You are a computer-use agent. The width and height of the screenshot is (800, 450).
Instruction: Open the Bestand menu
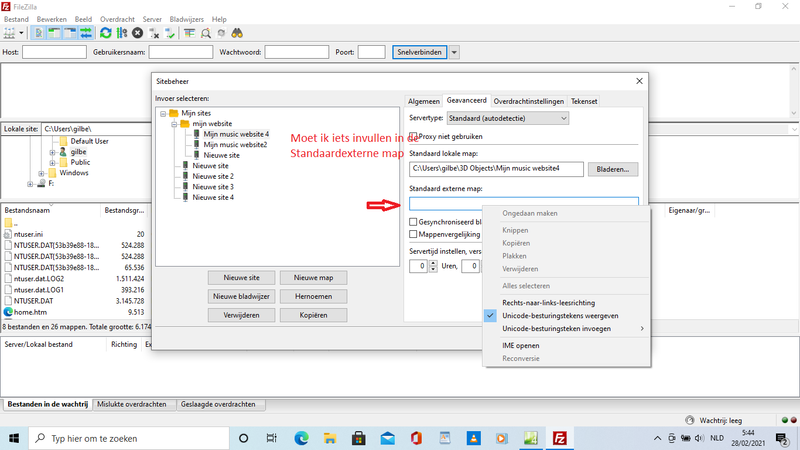[16, 19]
